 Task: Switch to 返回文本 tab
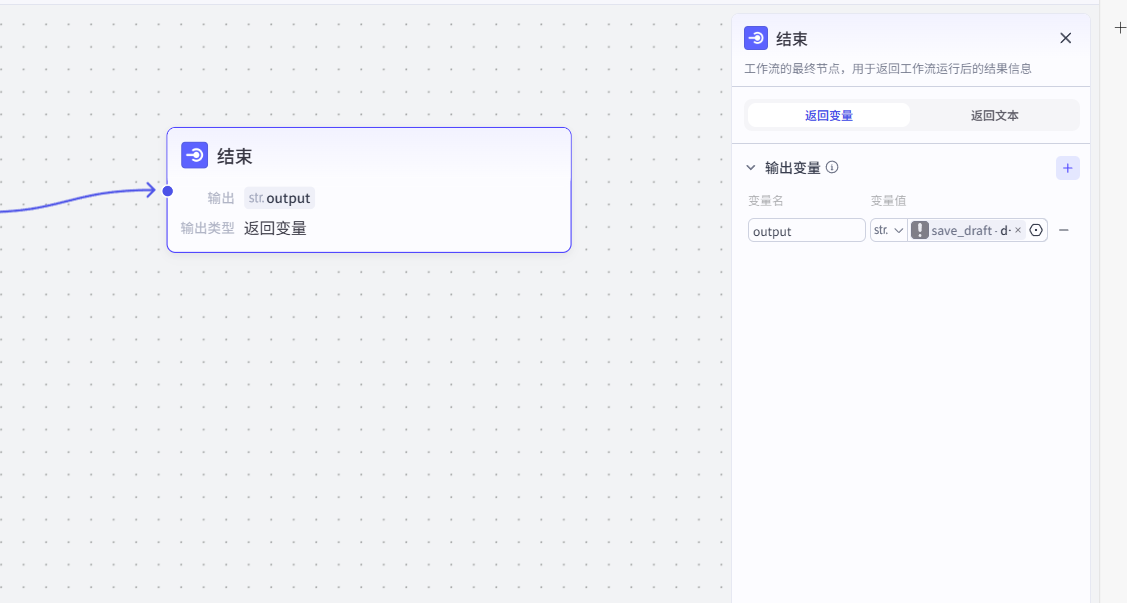pyautogui.click(x=994, y=115)
